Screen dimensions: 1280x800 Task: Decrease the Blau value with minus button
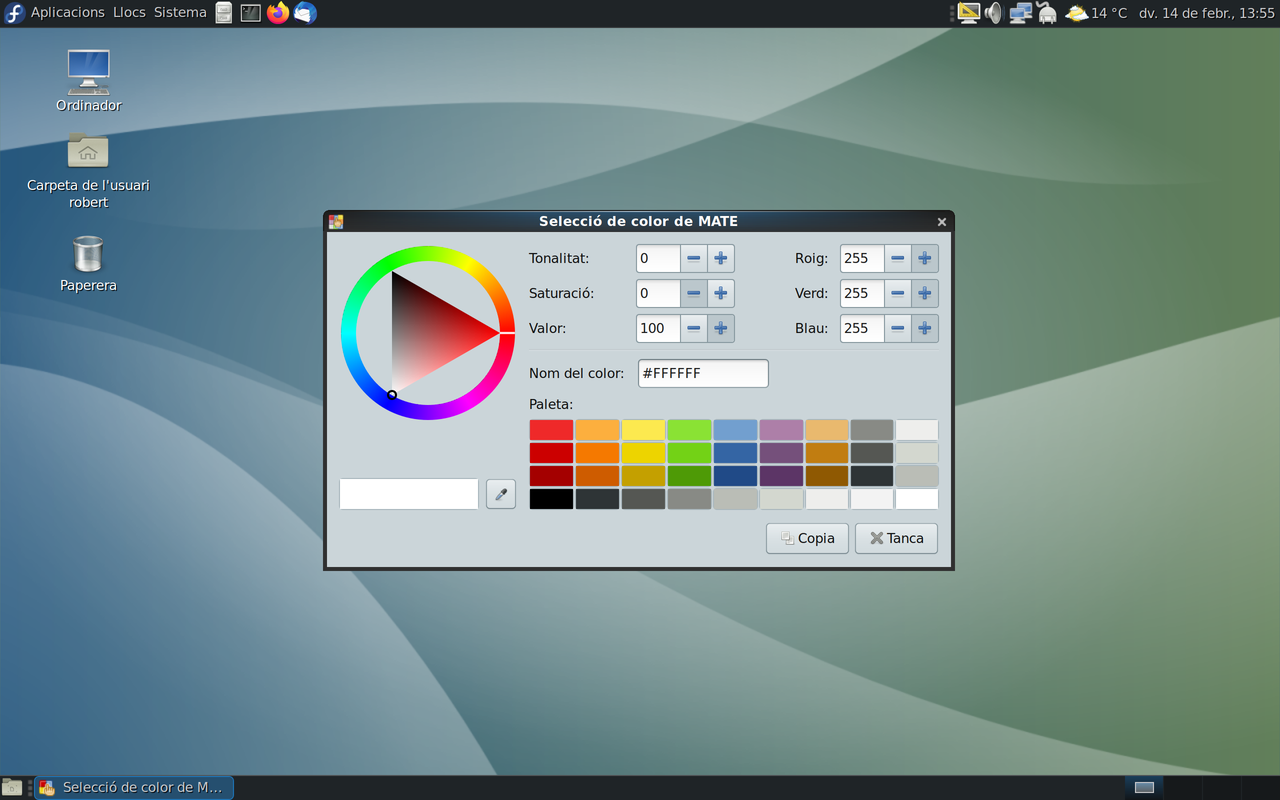click(898, 328)
